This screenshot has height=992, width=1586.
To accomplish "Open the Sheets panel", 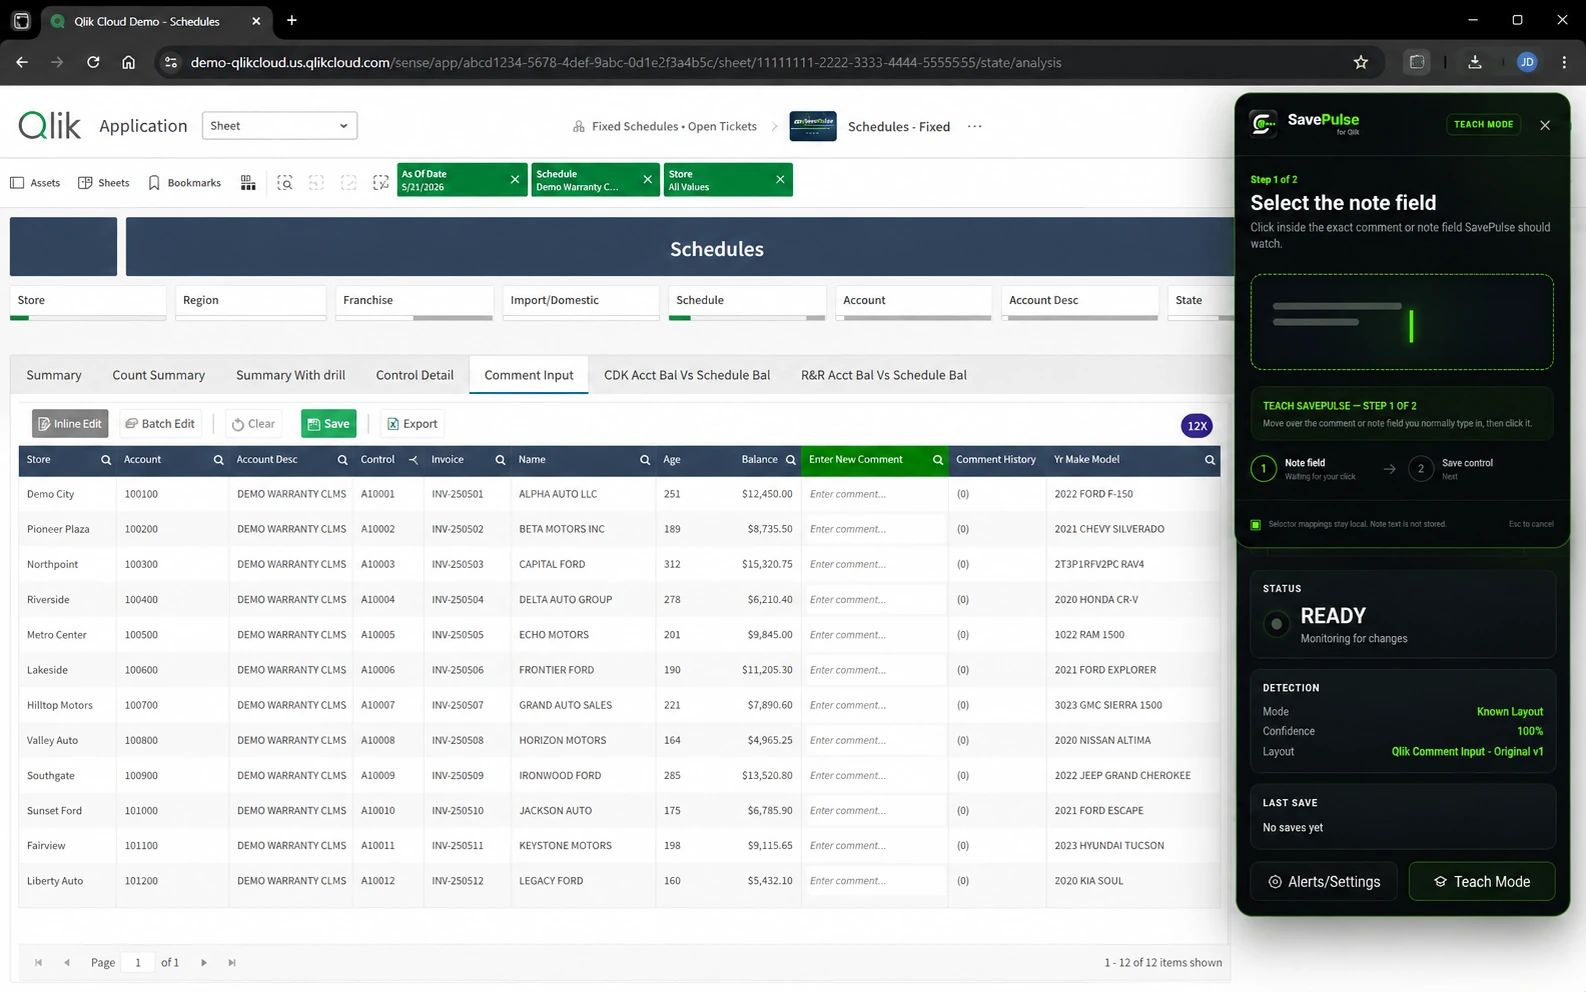I will [104, 183].
